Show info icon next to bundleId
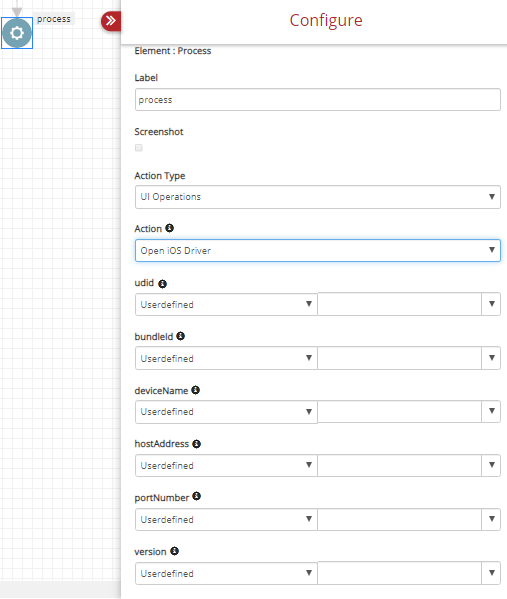 (180, 336)
